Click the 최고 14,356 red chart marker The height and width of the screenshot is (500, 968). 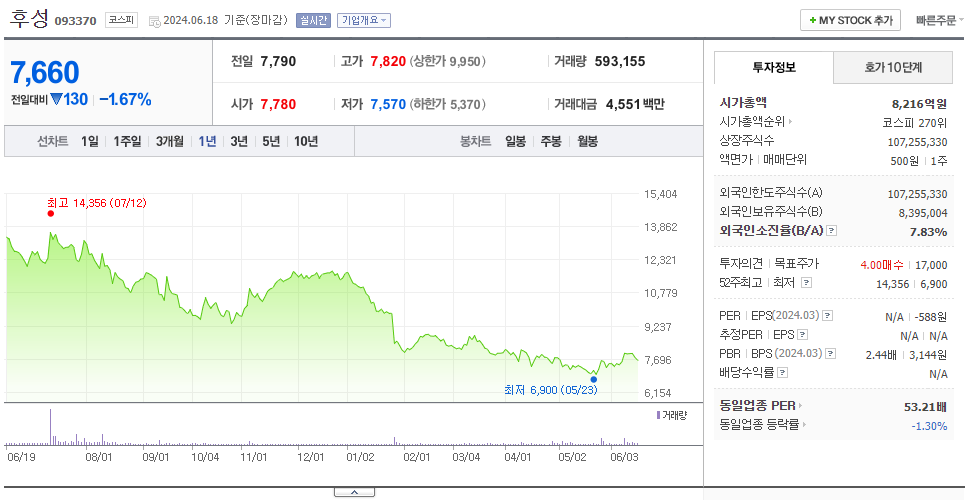(x=51, y=214)
